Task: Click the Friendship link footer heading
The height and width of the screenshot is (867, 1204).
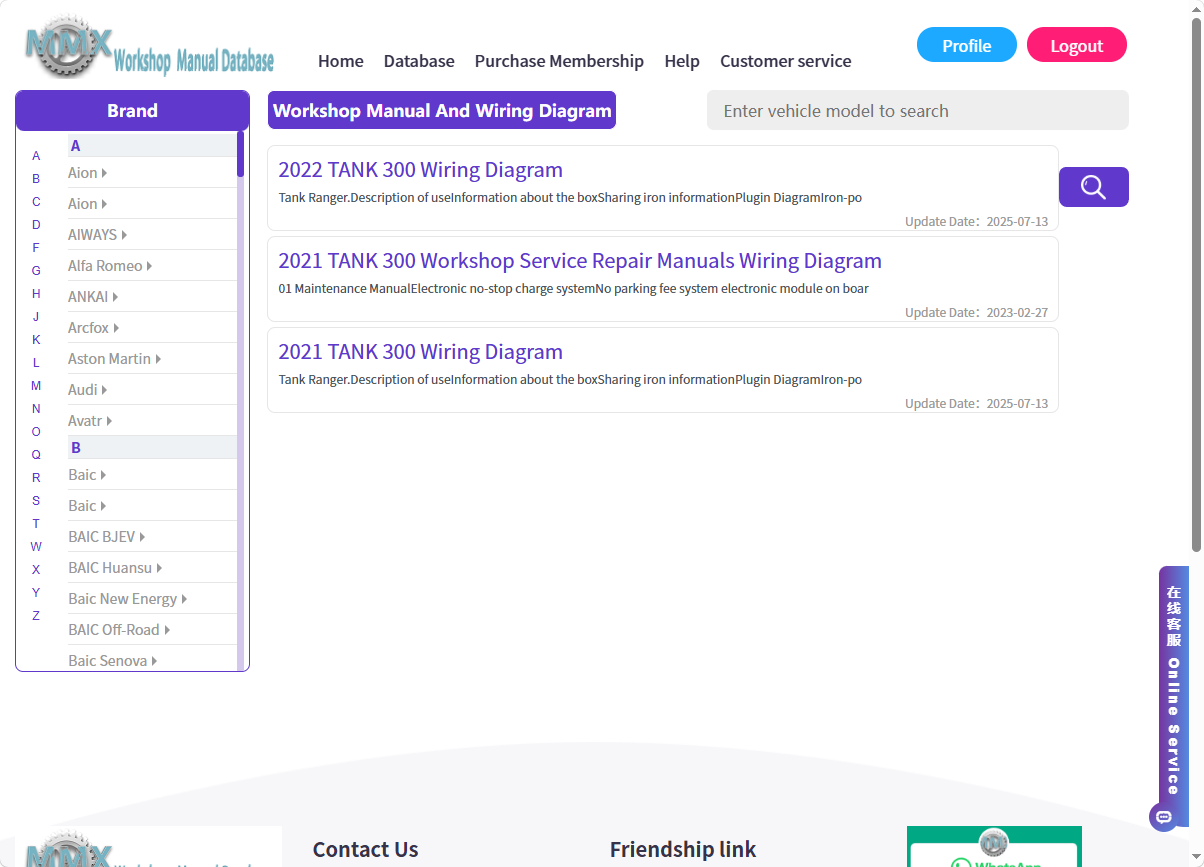Action: point(683,850)
